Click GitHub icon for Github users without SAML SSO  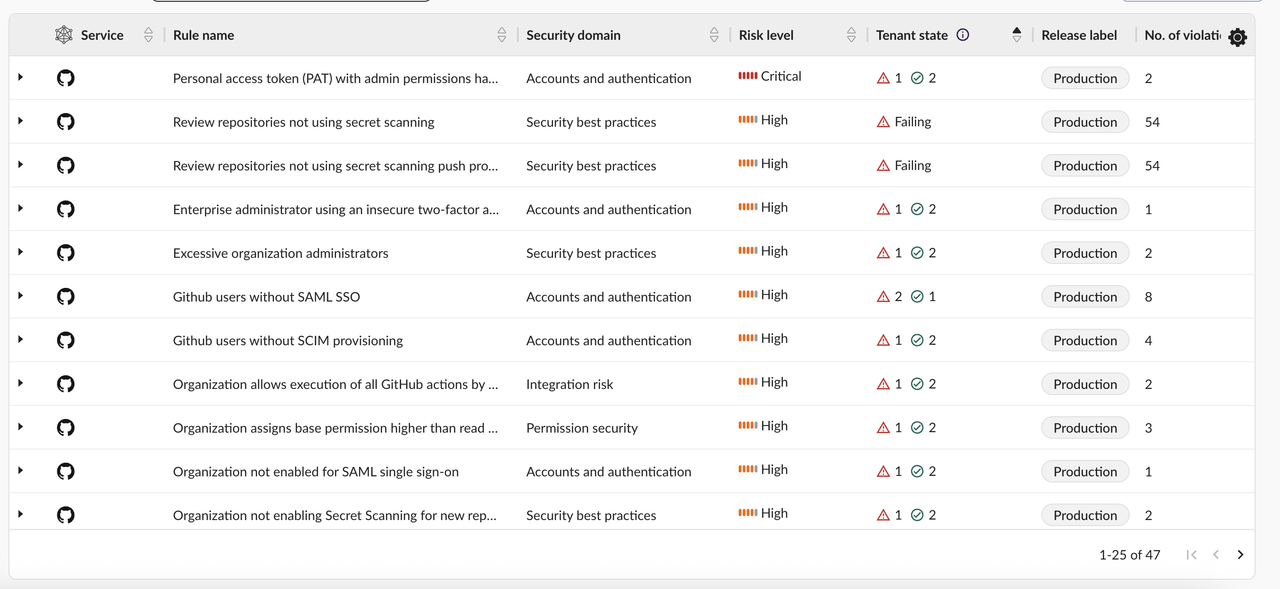click(66, 297)
